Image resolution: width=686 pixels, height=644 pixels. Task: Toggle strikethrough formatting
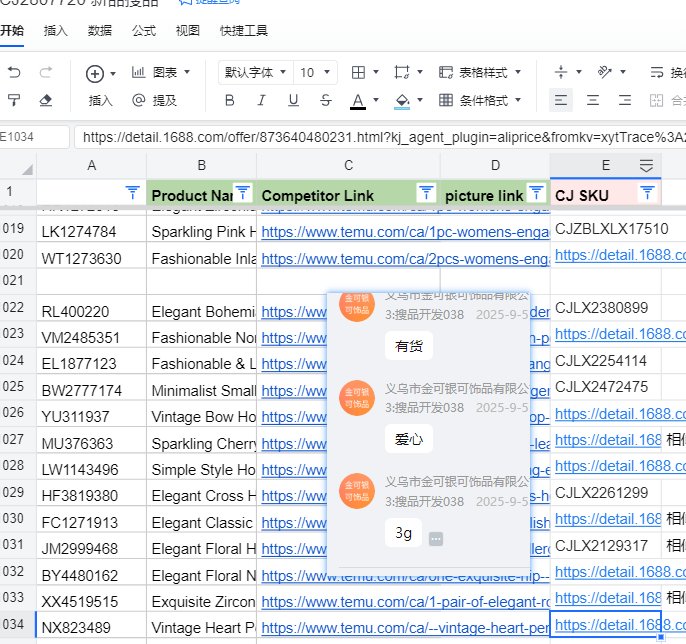325,100
